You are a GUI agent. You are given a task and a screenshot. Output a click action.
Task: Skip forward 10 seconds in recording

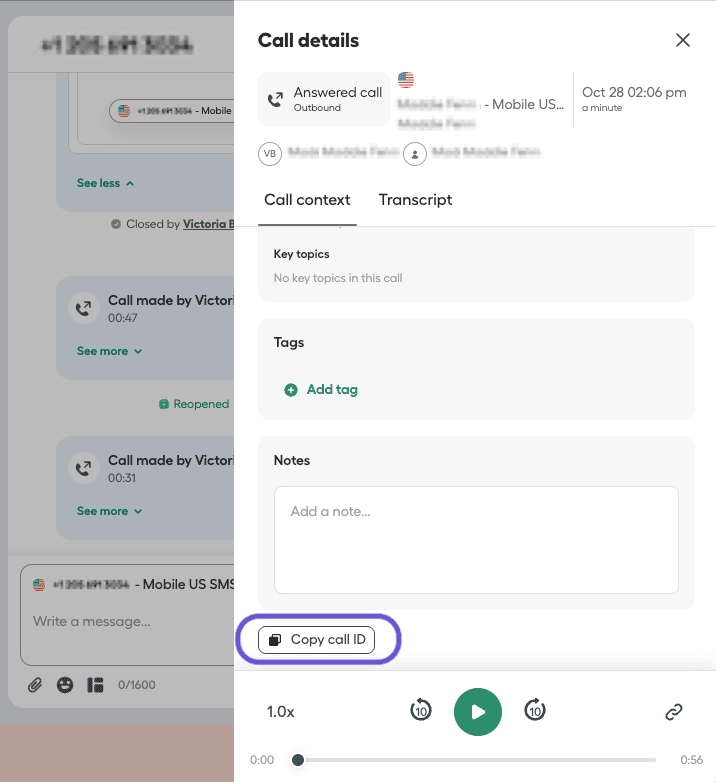(535, 711)
